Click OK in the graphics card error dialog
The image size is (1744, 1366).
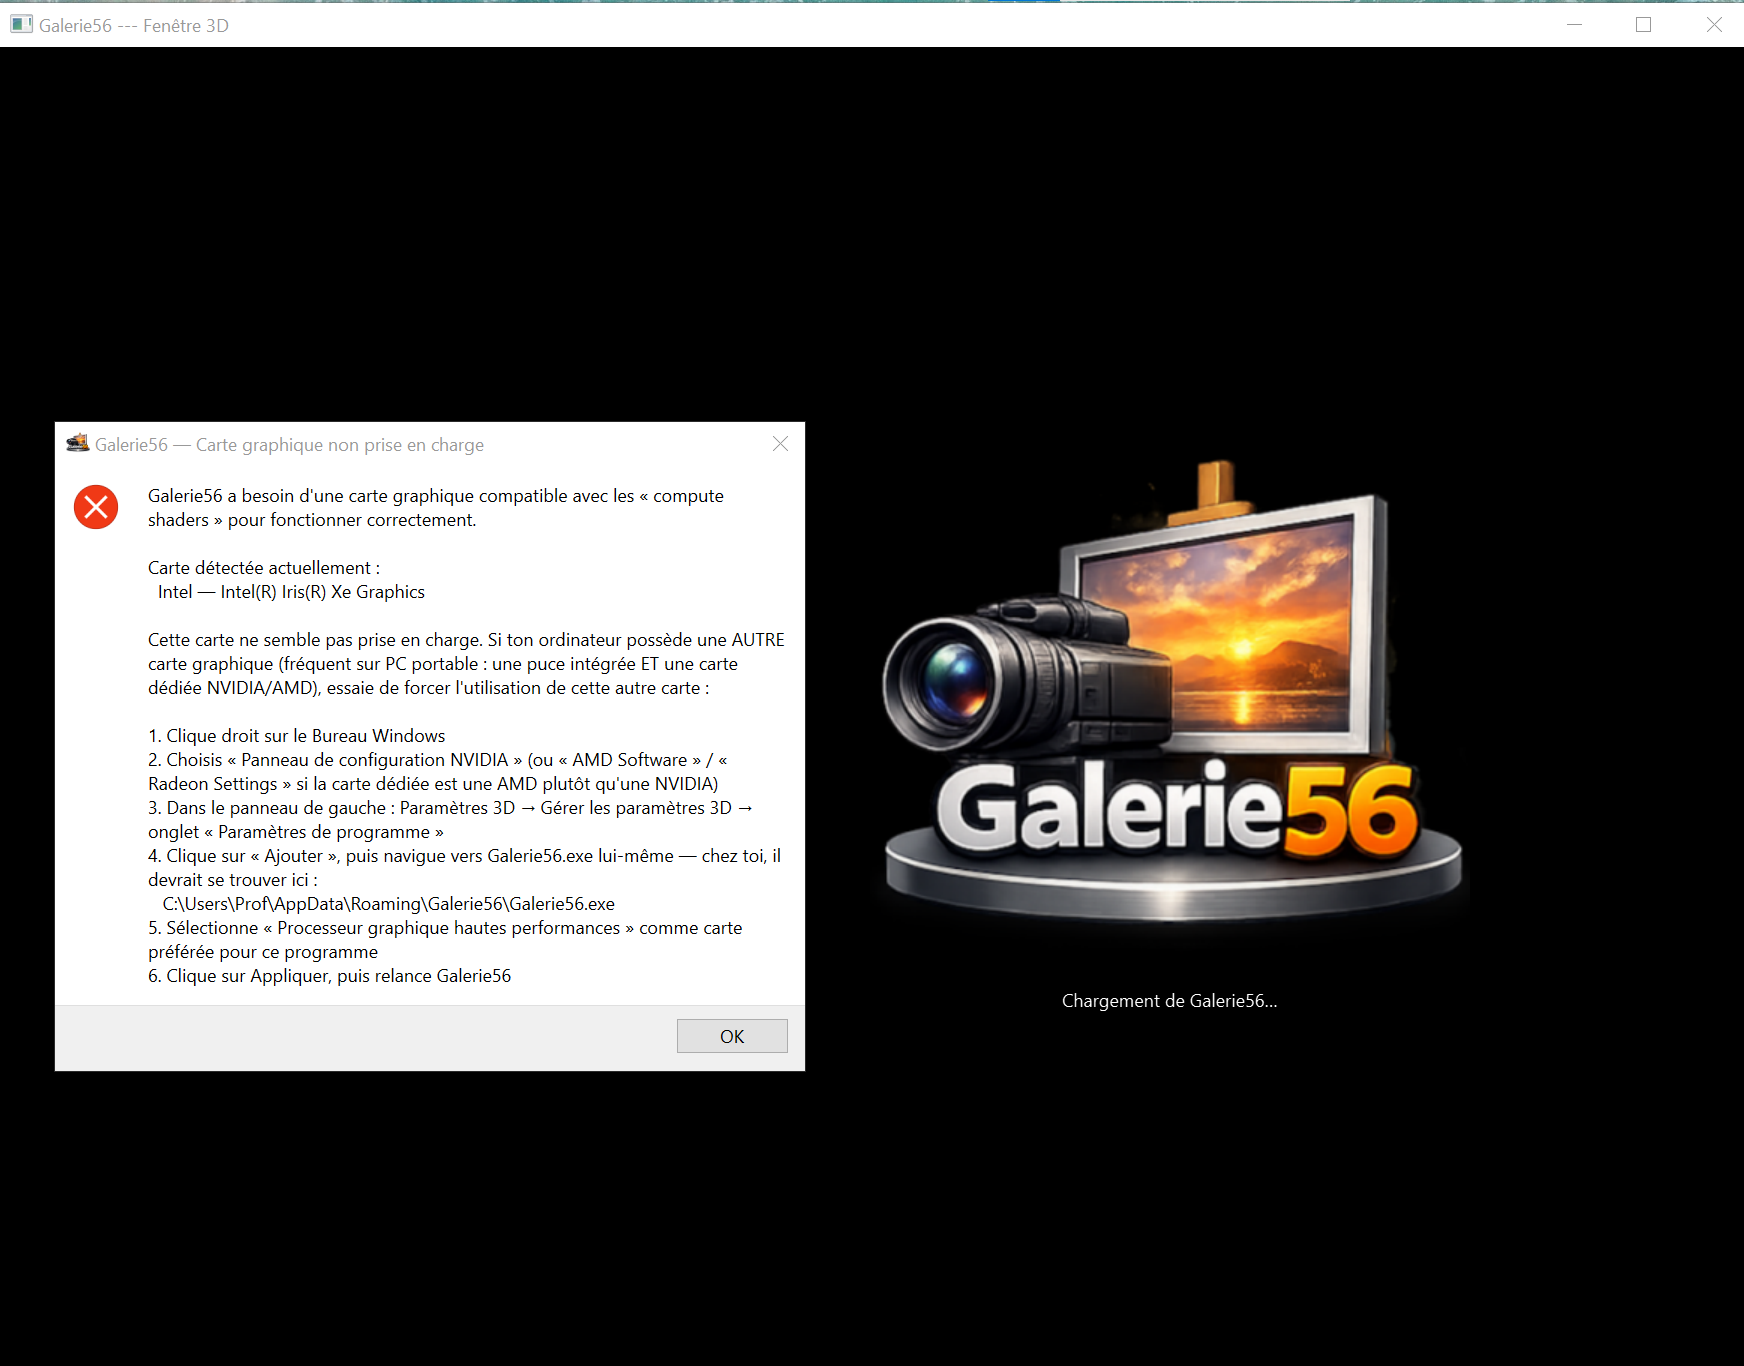coord(732,1036)
